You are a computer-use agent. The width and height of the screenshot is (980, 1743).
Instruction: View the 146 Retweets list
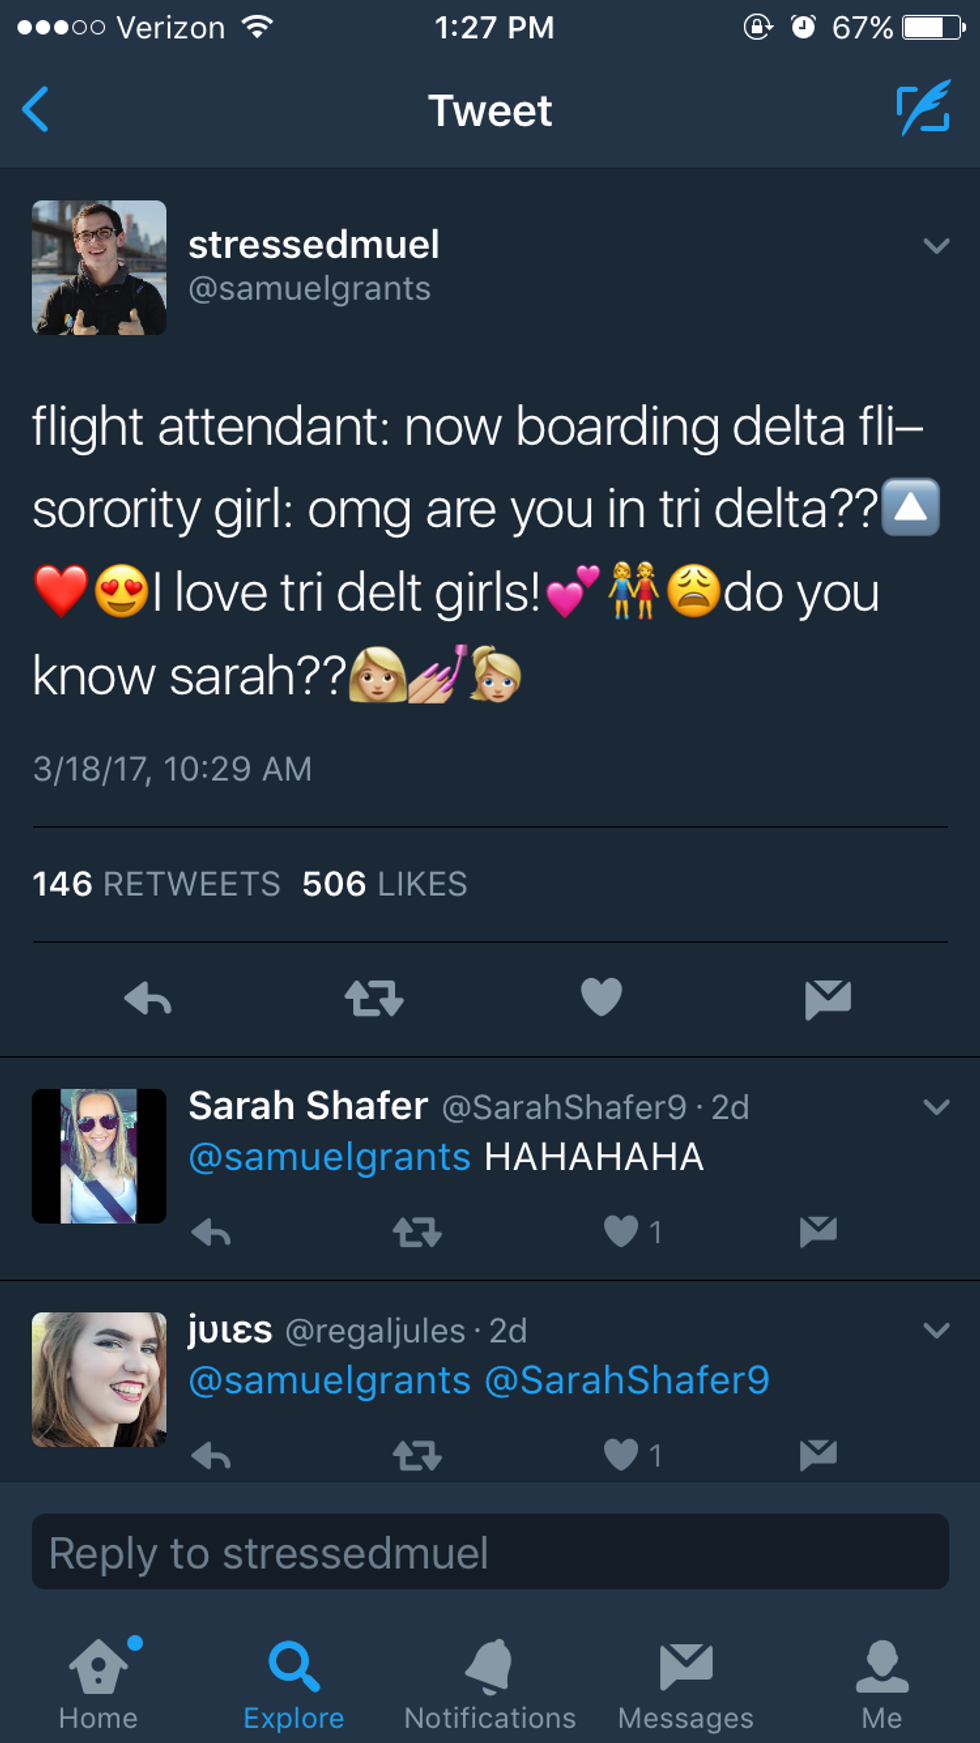(x=156, y=884)
